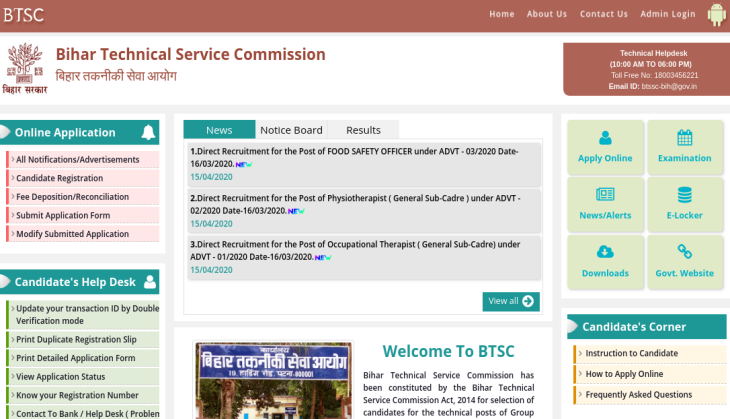Go to Home in the top navigation
The height and width of the screenshot is (419, 730).
(501, 14)
